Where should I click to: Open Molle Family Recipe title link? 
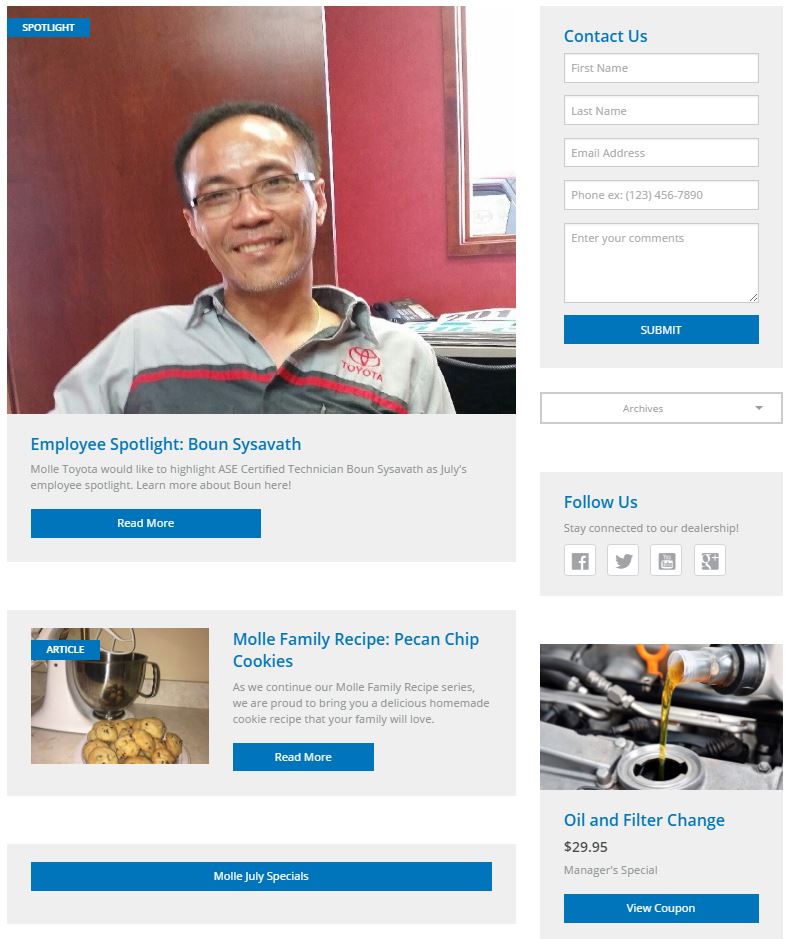pos(356,650)
